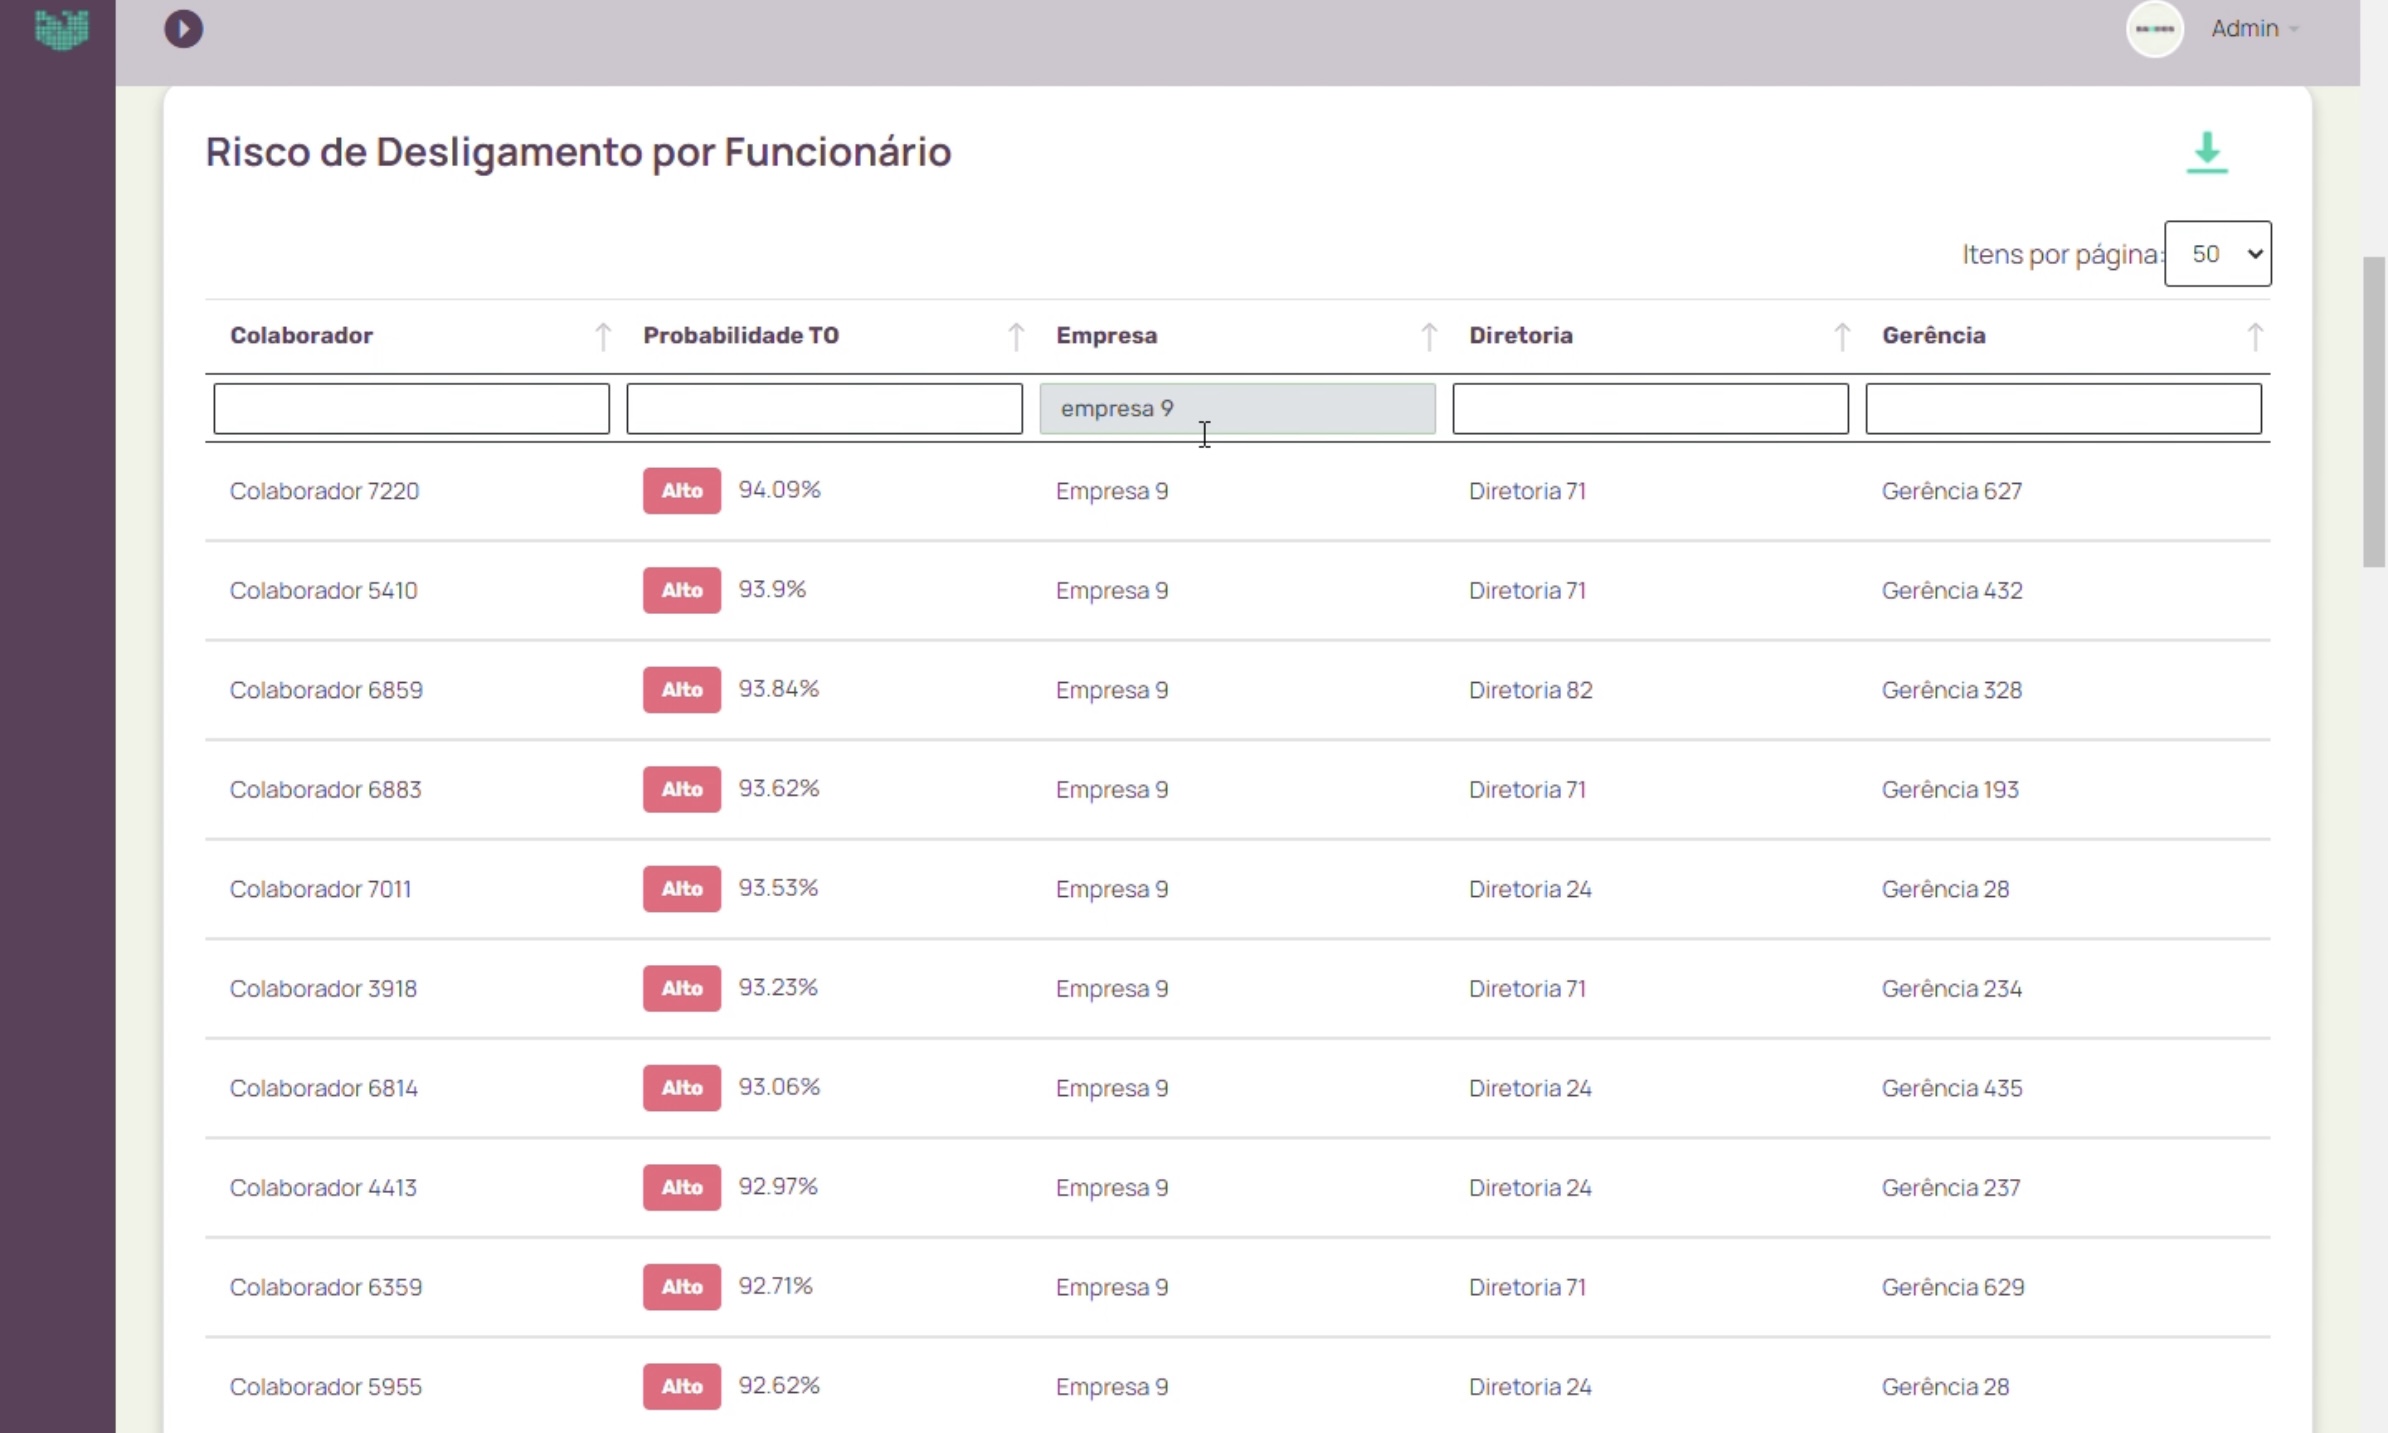The width and height of the screenshot is (2388, 1433).
Task: Focus the Colaborador filter field
Action: coord(411,408)
